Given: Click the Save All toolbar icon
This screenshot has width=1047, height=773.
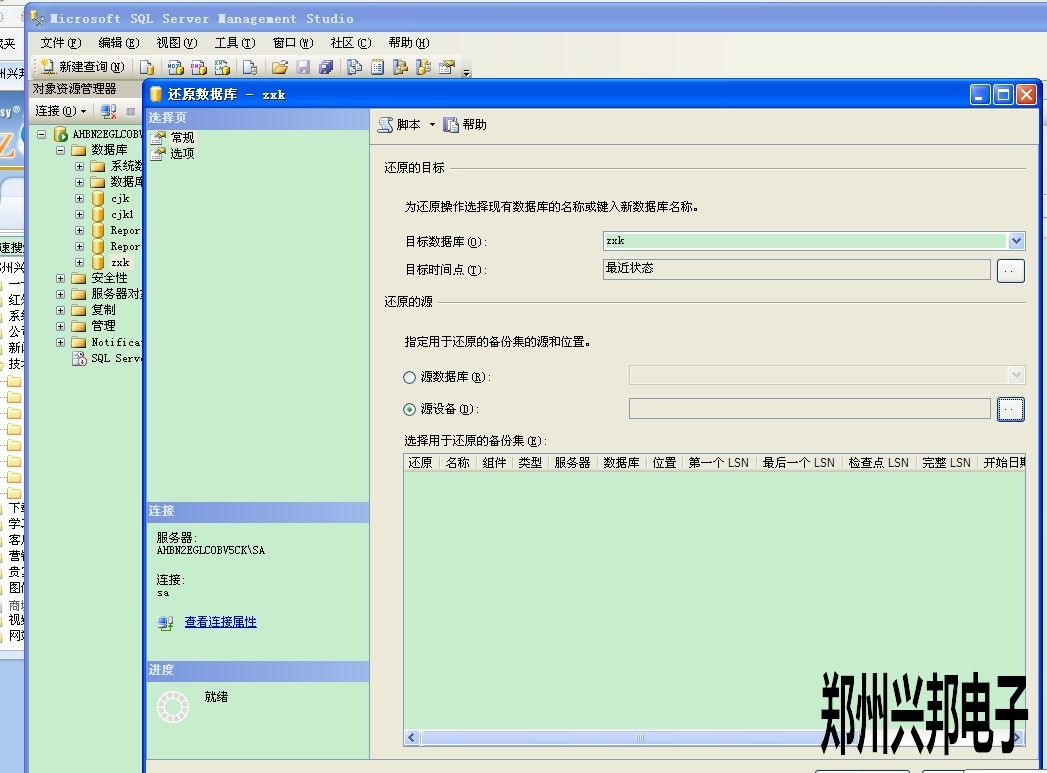Looking at the screenshot, I should [x=326, y=67].
